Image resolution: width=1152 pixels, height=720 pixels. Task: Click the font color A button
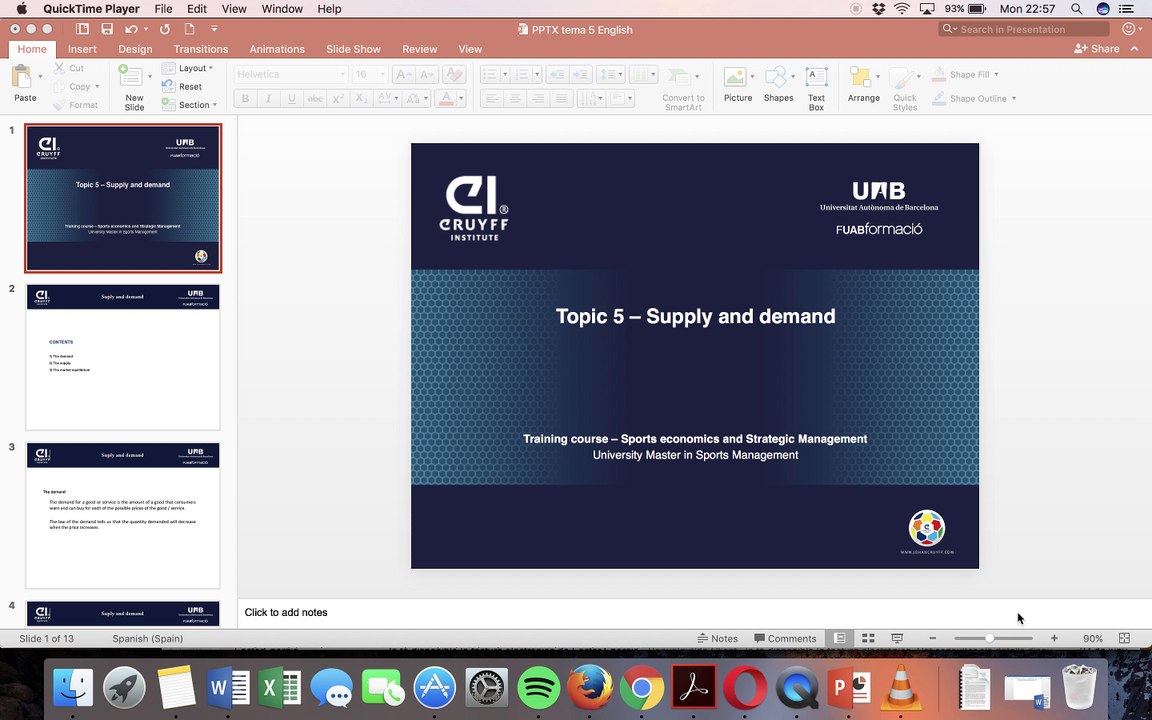(446, 98)
